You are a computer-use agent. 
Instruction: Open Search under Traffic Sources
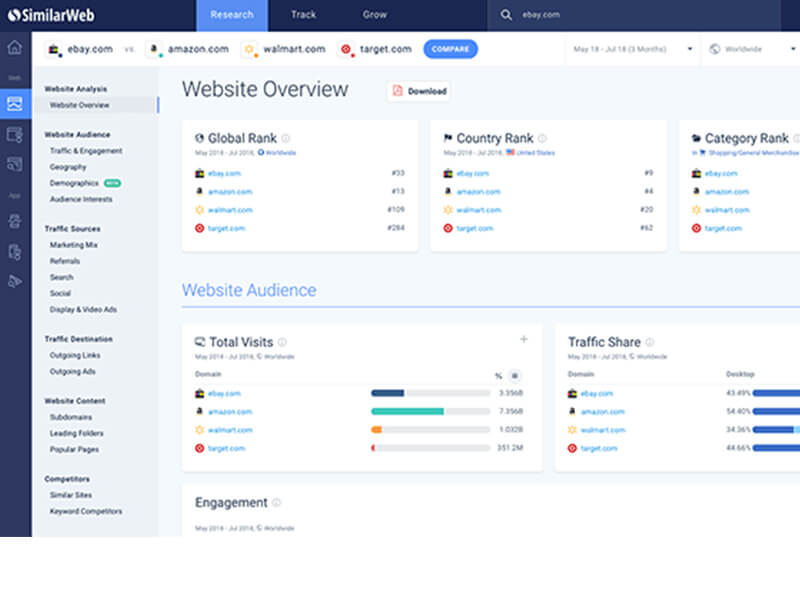pyautogui.click(x=62, y=277)
